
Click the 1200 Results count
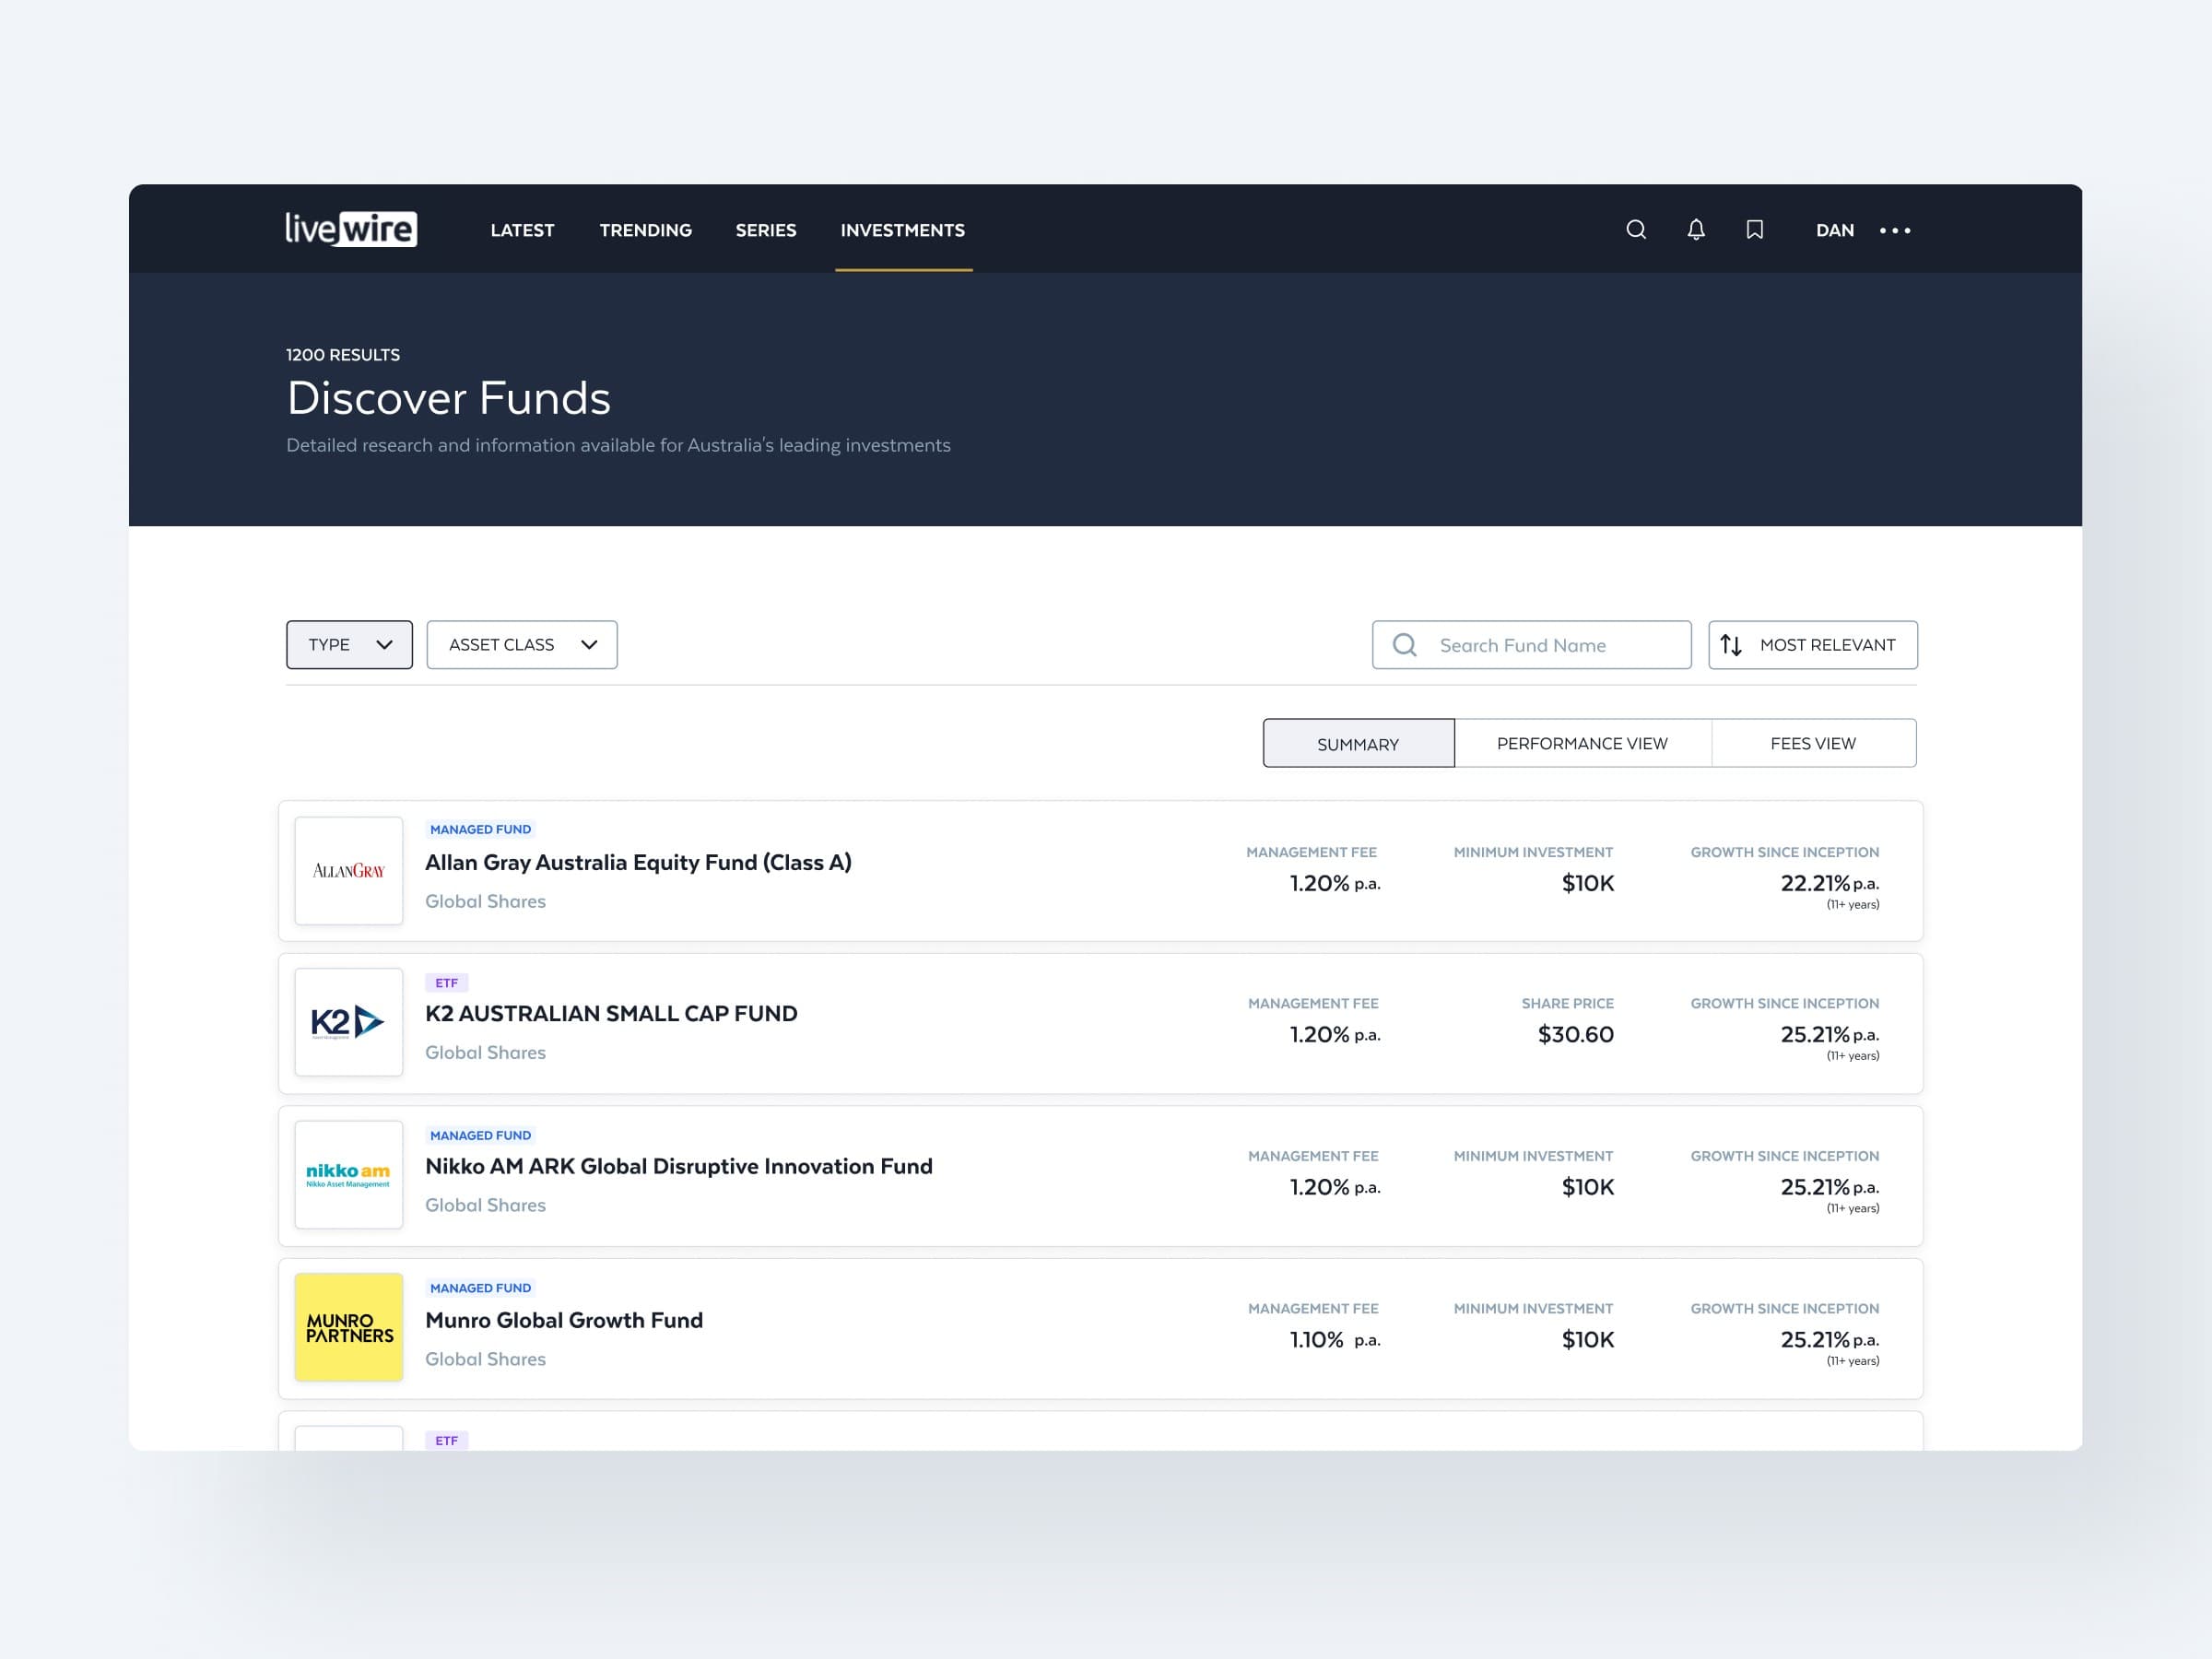click(x=343, y=355)
